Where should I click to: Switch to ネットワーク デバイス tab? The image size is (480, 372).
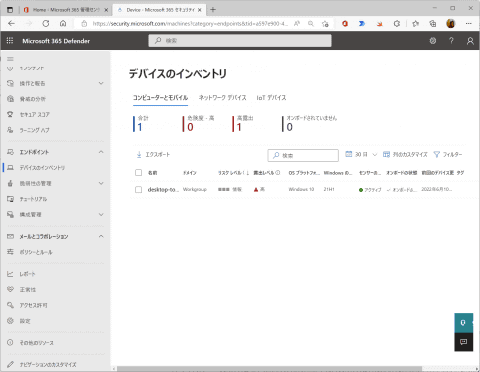coord(222,98)
